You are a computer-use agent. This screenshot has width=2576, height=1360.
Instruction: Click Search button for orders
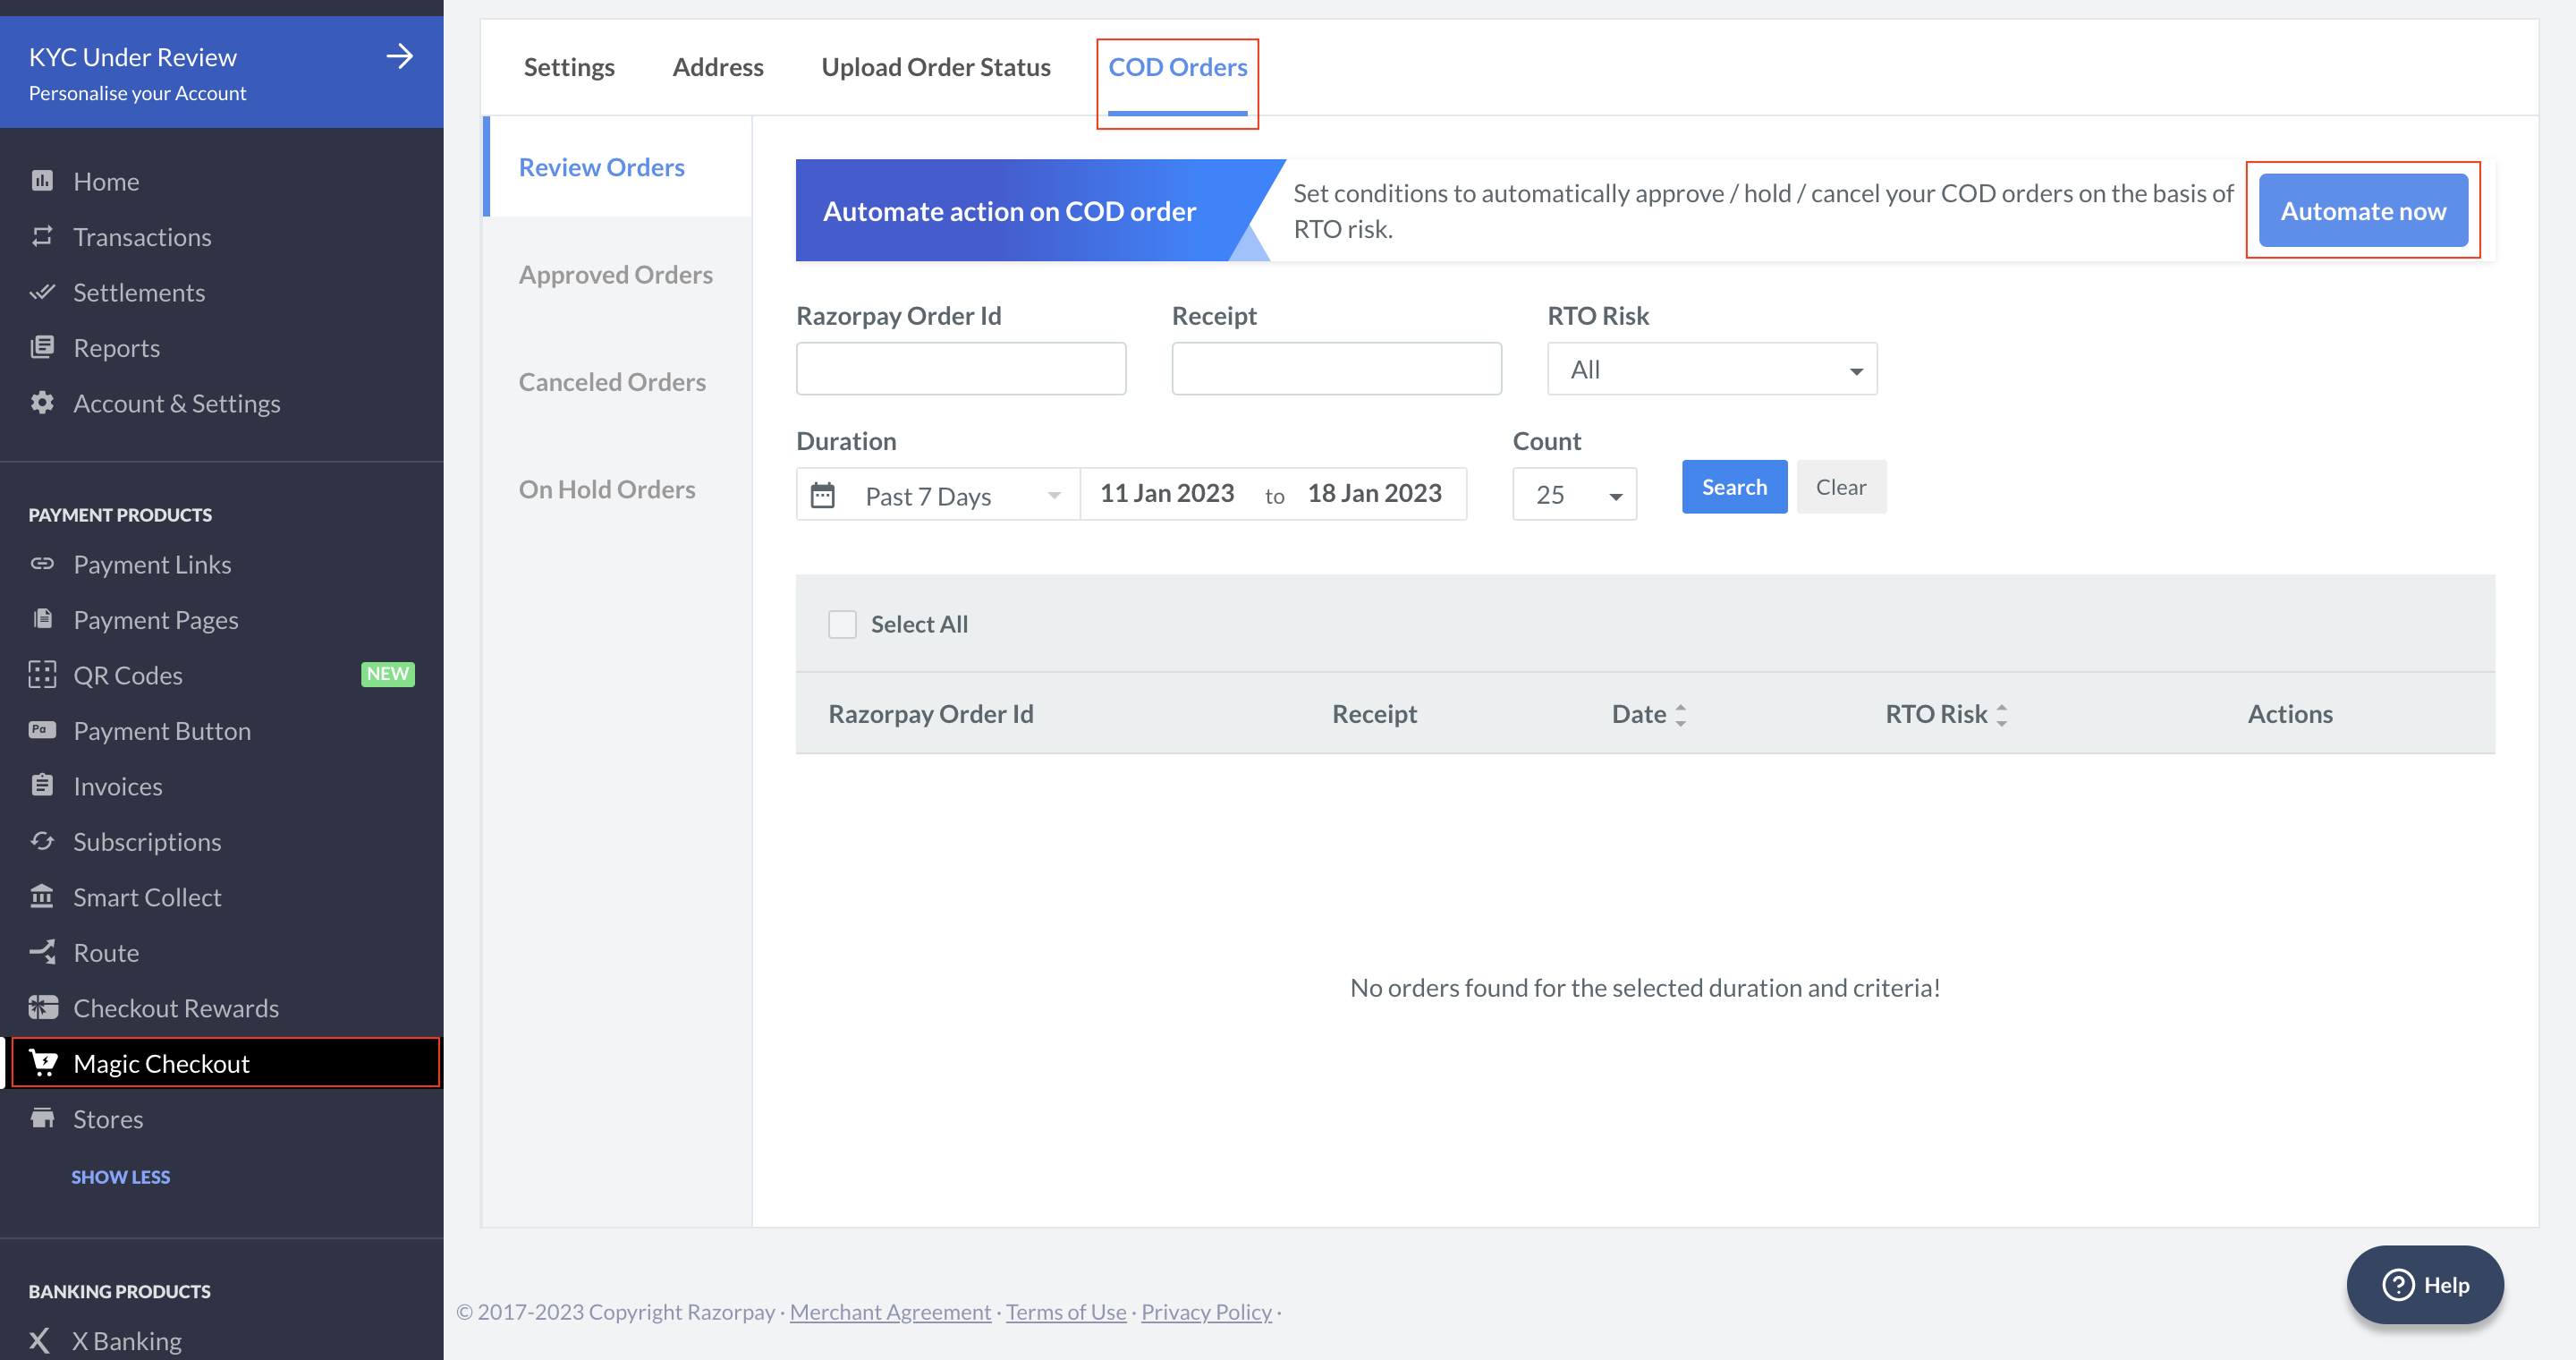click(1734, 486)
